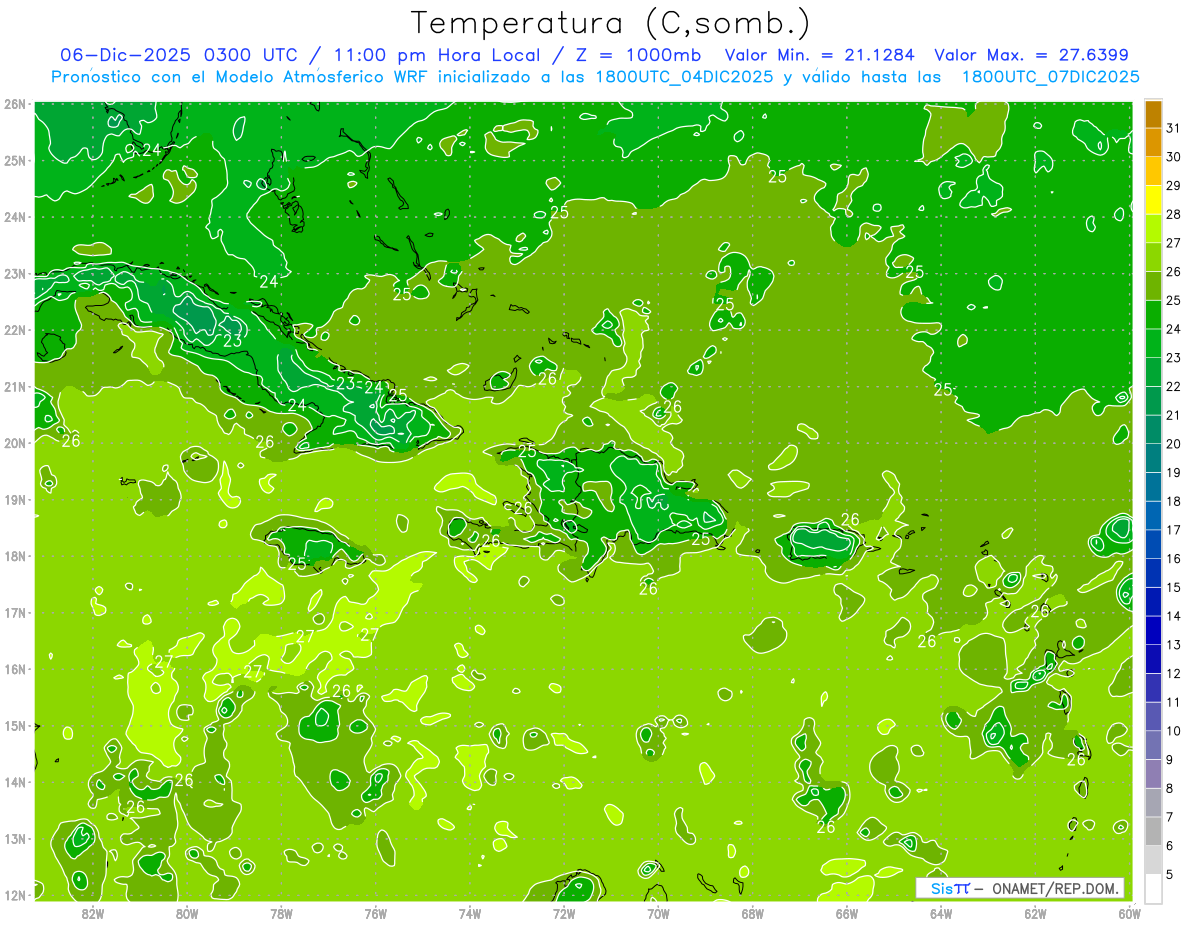Click the "Temperatura (C,somb.)" chart title

[x=611, y=23]
